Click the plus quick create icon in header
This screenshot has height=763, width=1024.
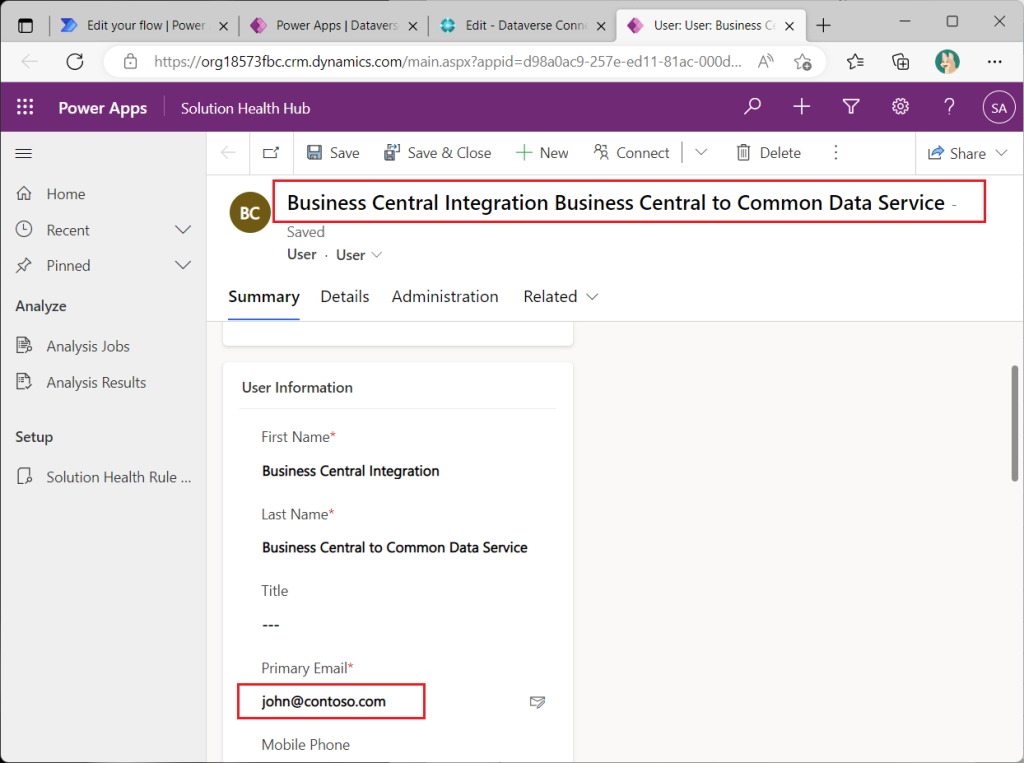click(801, 106)
